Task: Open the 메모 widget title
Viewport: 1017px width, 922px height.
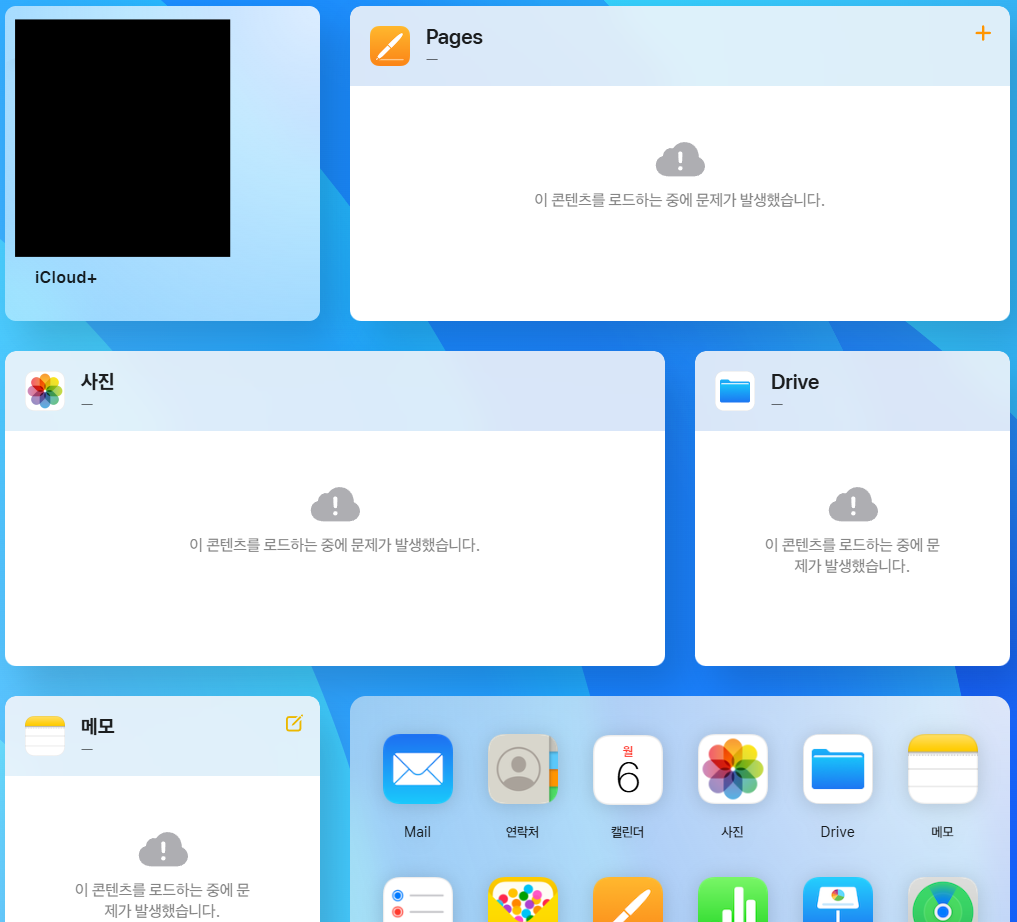Action: point(97,726)
